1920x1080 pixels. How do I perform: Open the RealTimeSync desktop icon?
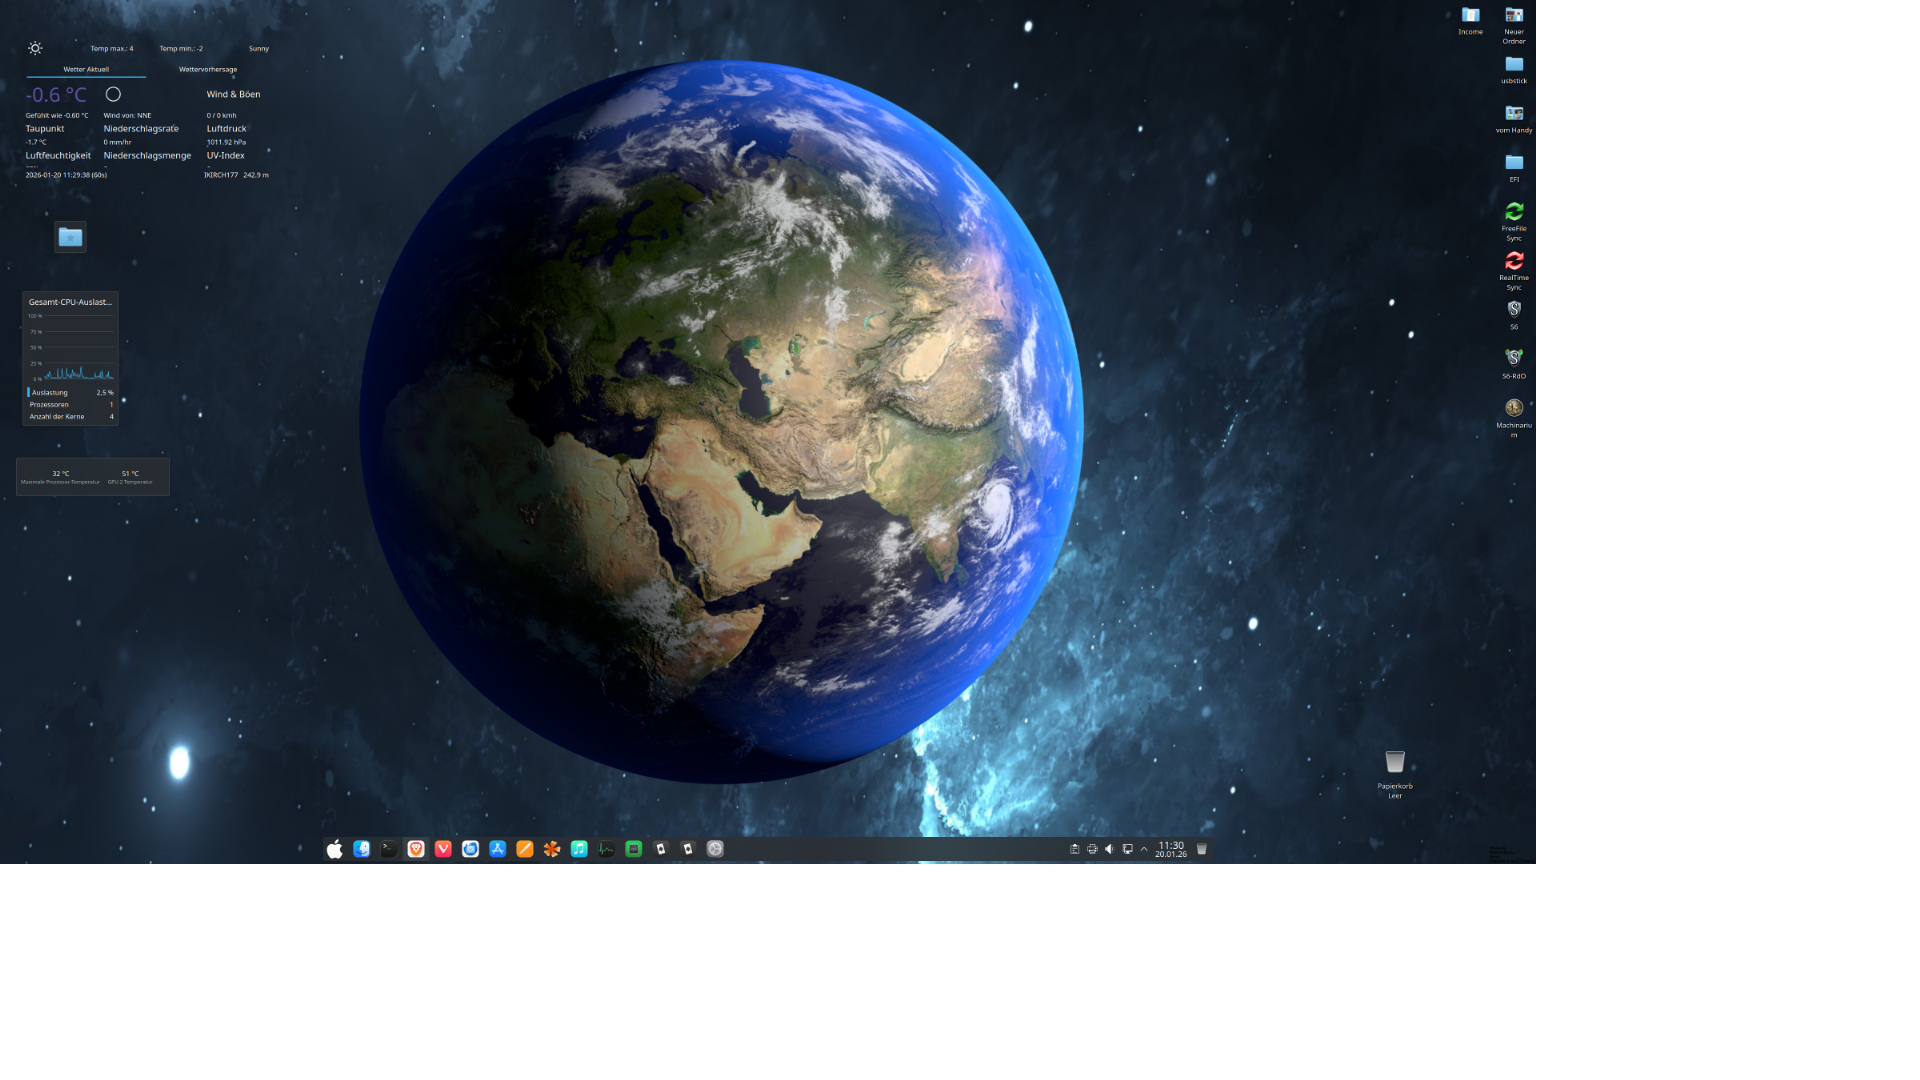click(x=1513, y=261)
